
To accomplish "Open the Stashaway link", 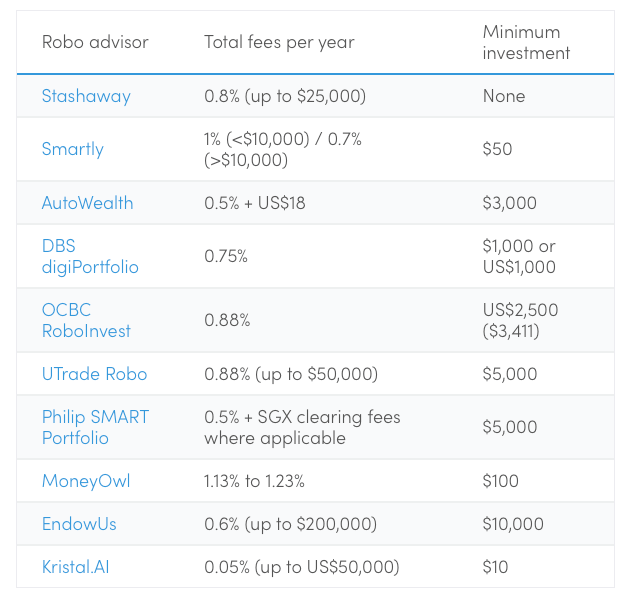I will click(86, 96).
